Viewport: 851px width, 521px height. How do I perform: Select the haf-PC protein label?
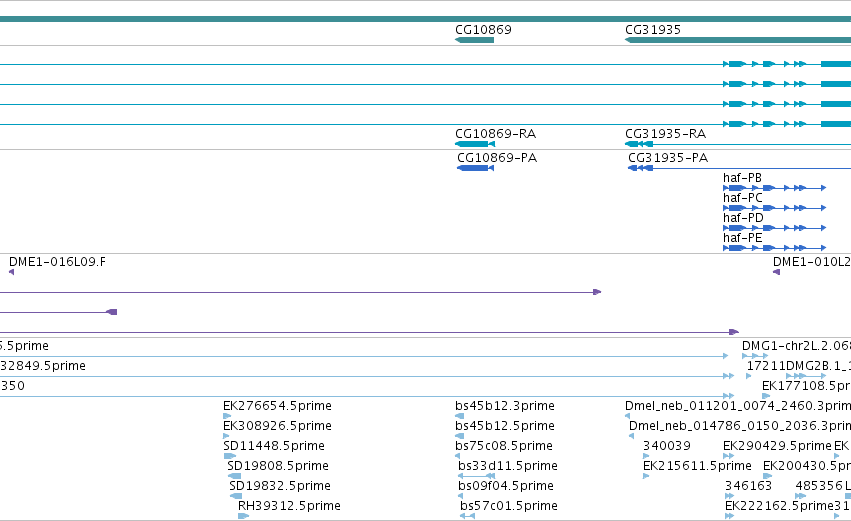click(742, 198)
